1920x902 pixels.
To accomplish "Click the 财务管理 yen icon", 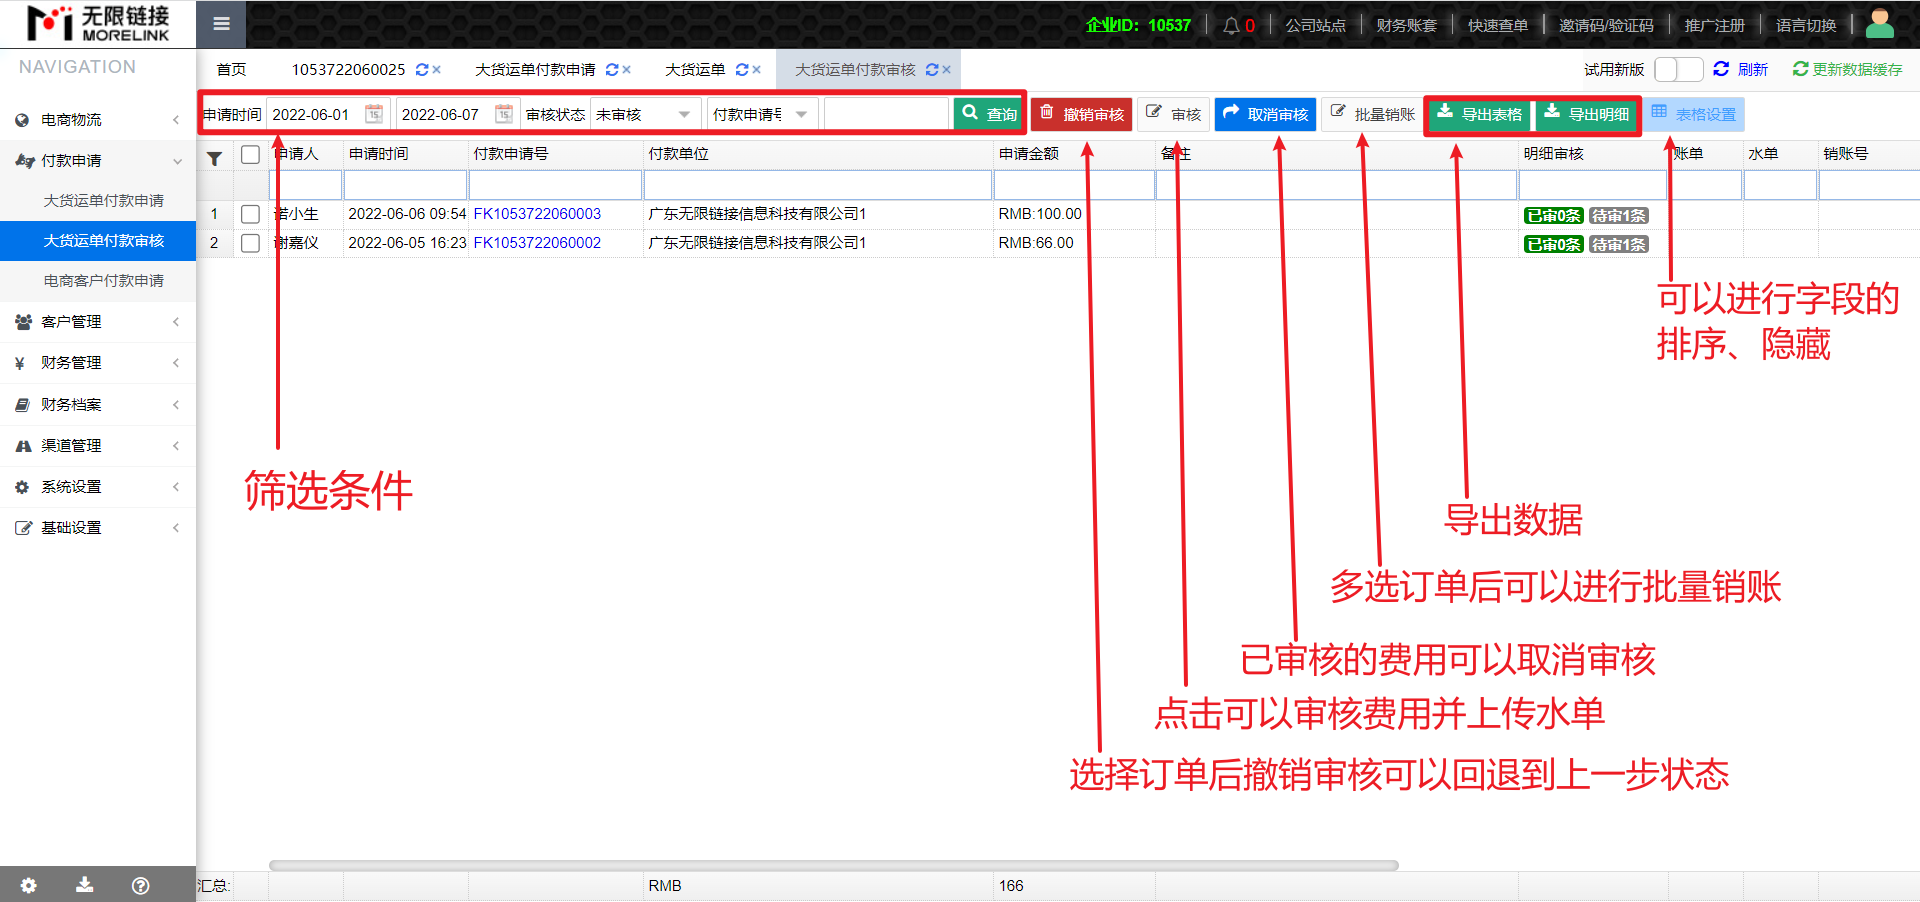I will pyautogui.click(x=20, y=363).
